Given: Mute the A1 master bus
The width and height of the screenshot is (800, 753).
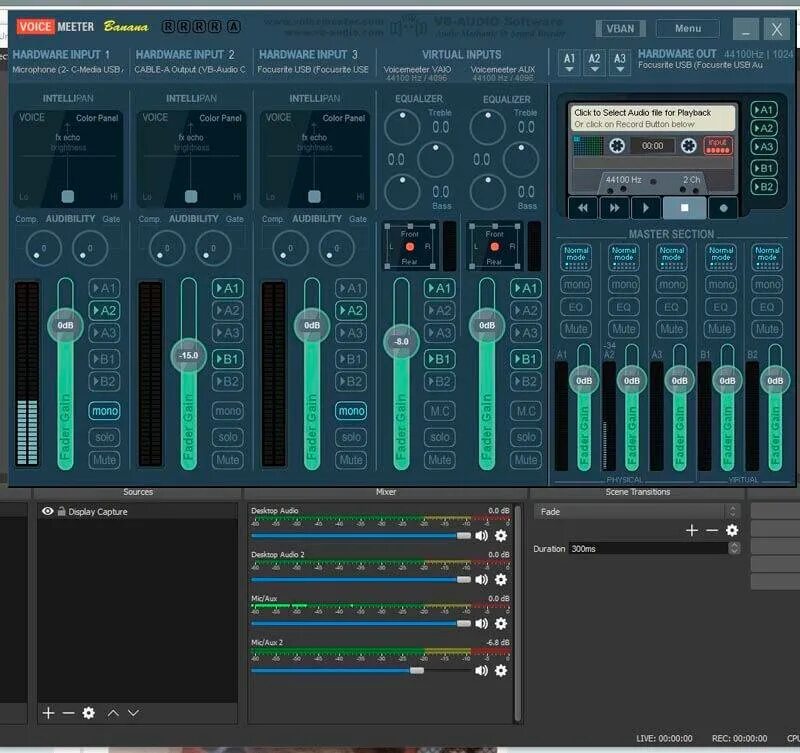Looking at the screenshot, I should pos(576,329).
